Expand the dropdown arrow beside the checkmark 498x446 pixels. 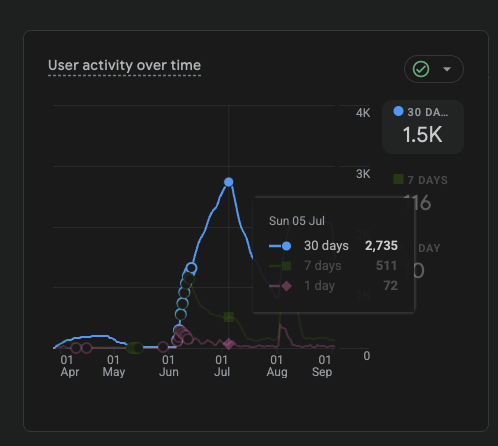447,69
